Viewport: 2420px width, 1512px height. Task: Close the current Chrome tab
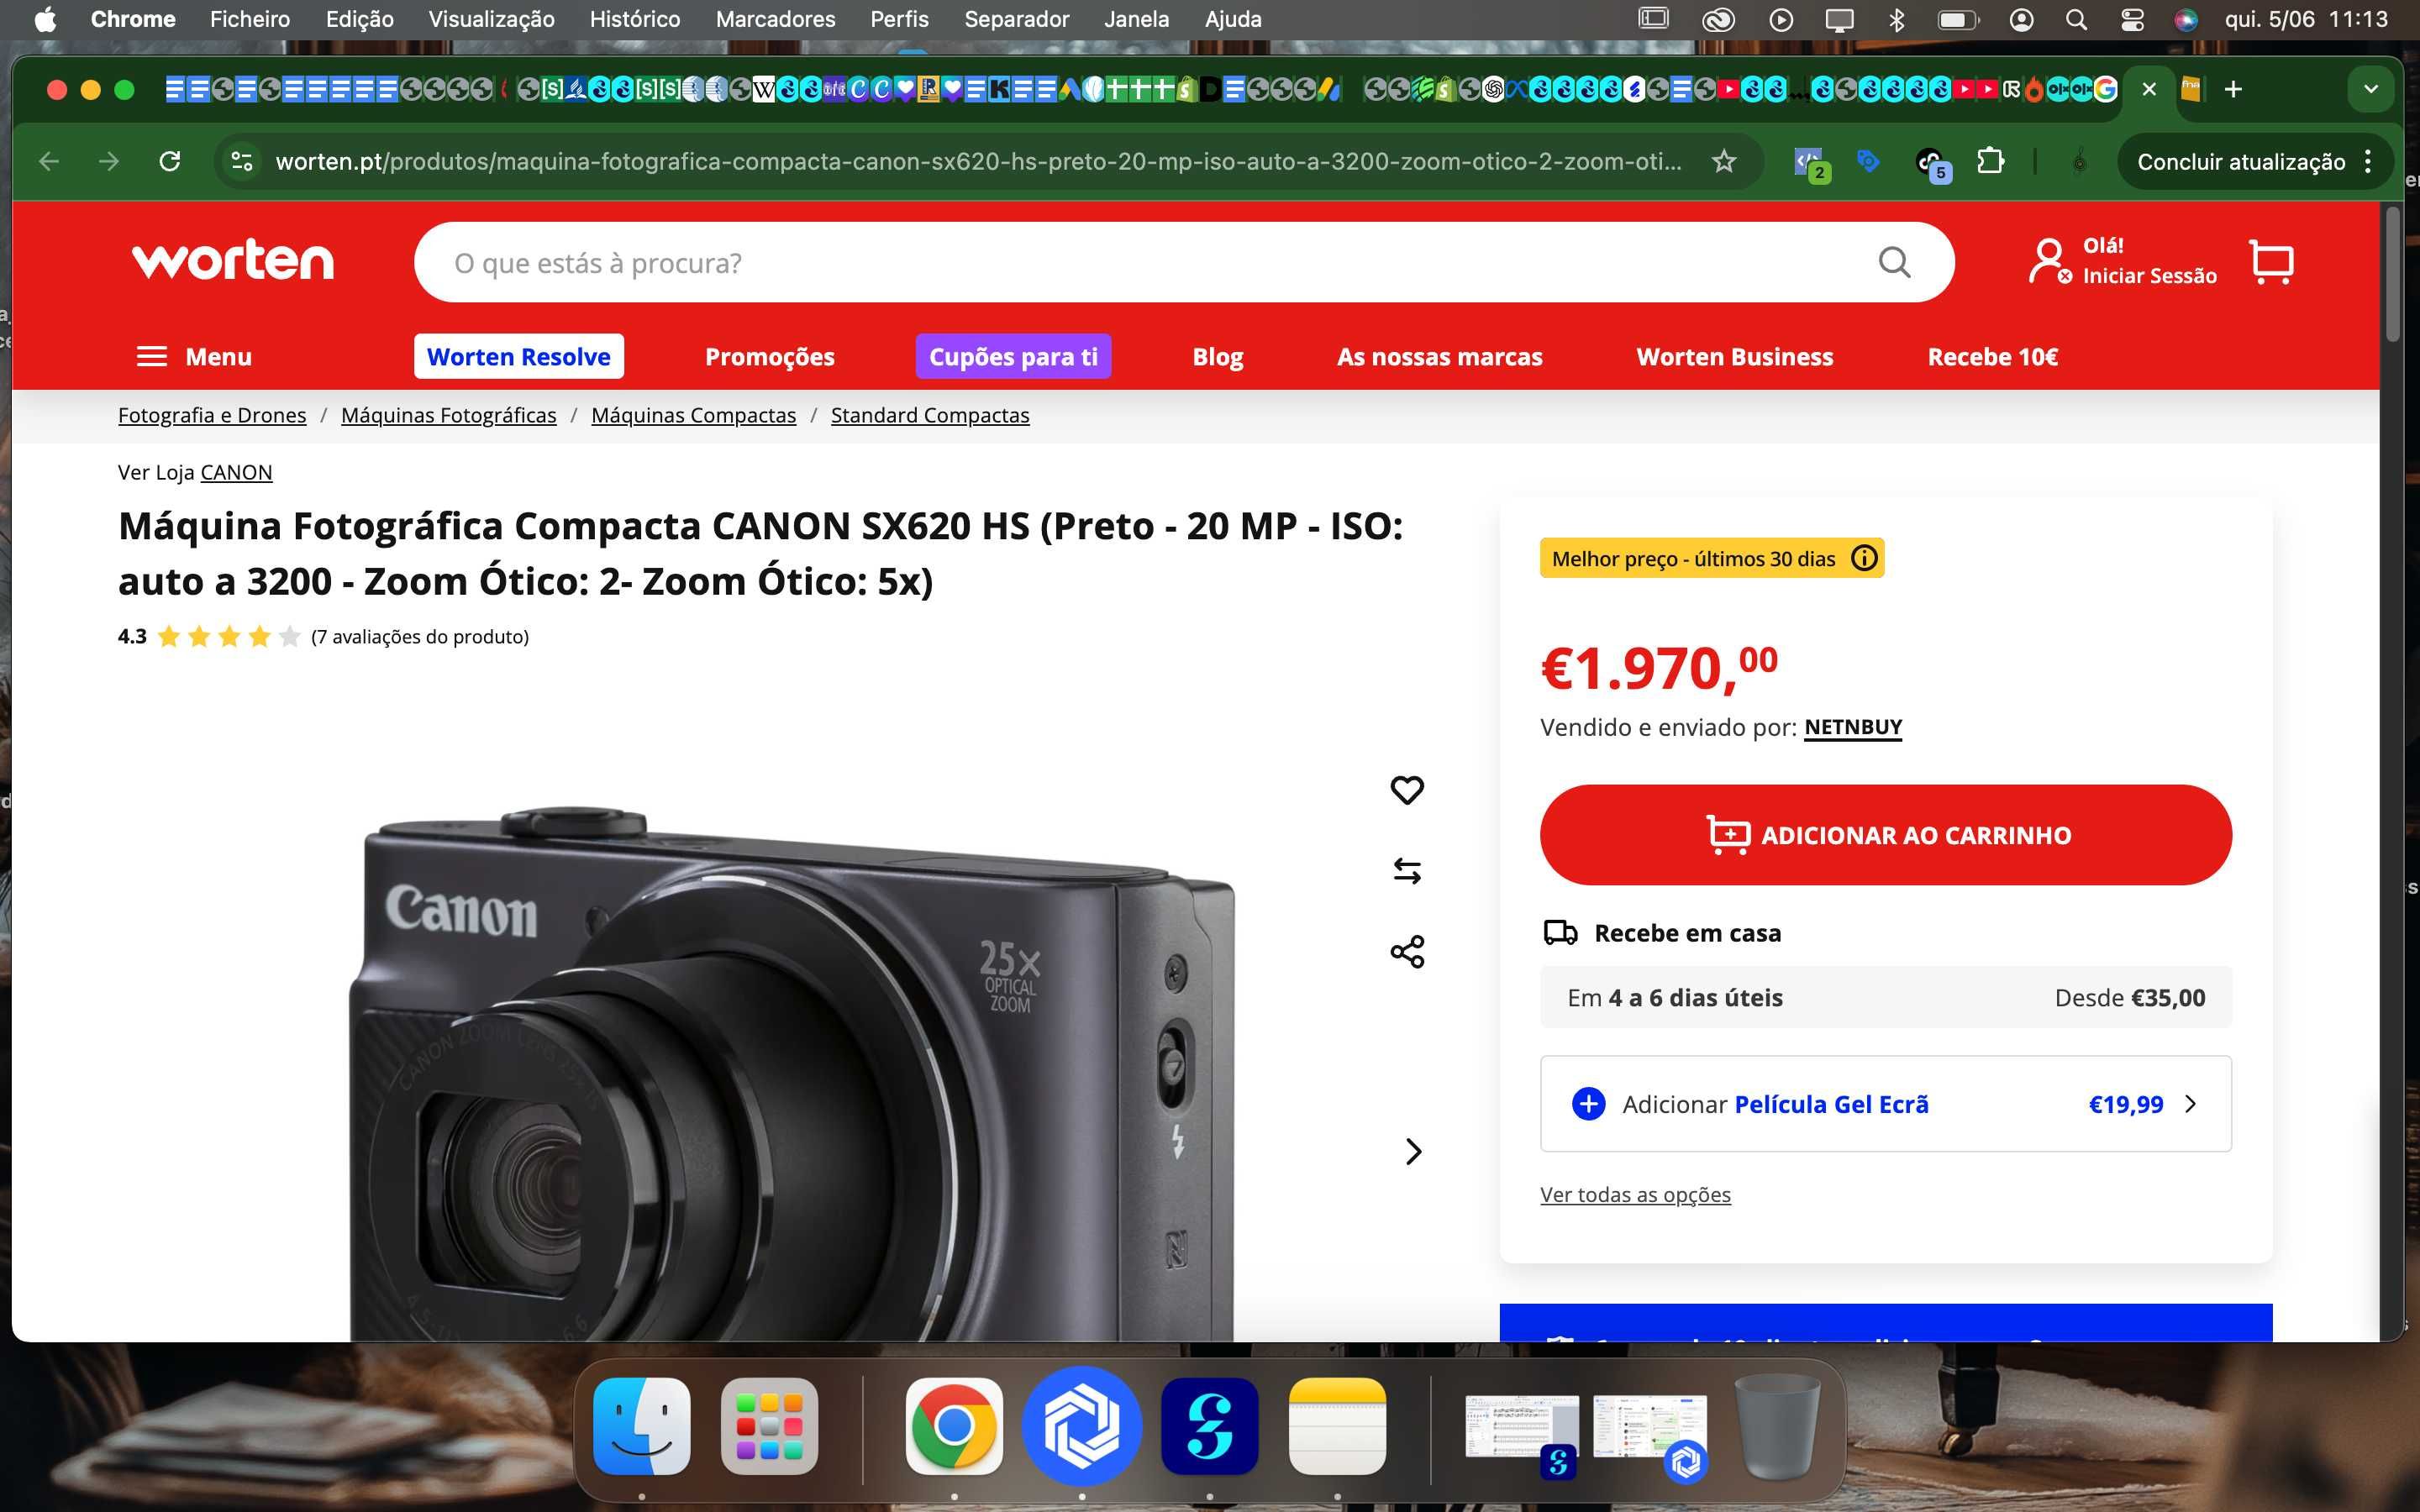pos(2149,89)
